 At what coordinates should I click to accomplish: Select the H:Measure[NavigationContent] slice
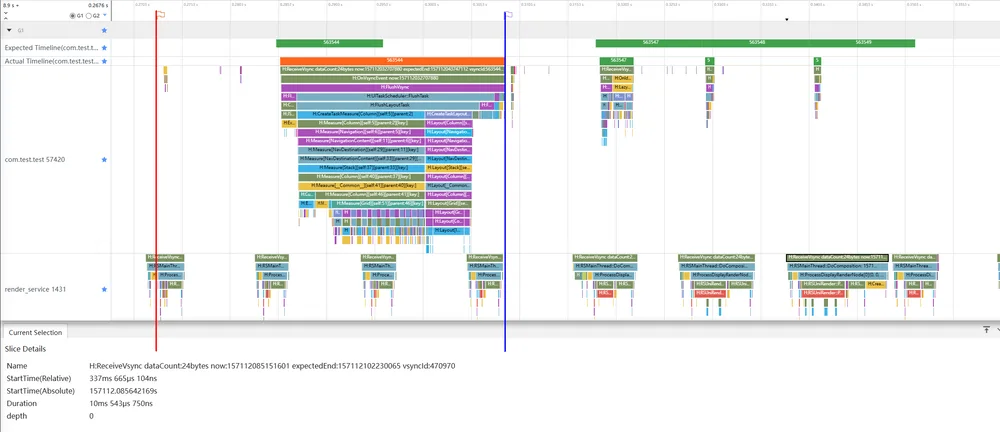tap(361, 140)
